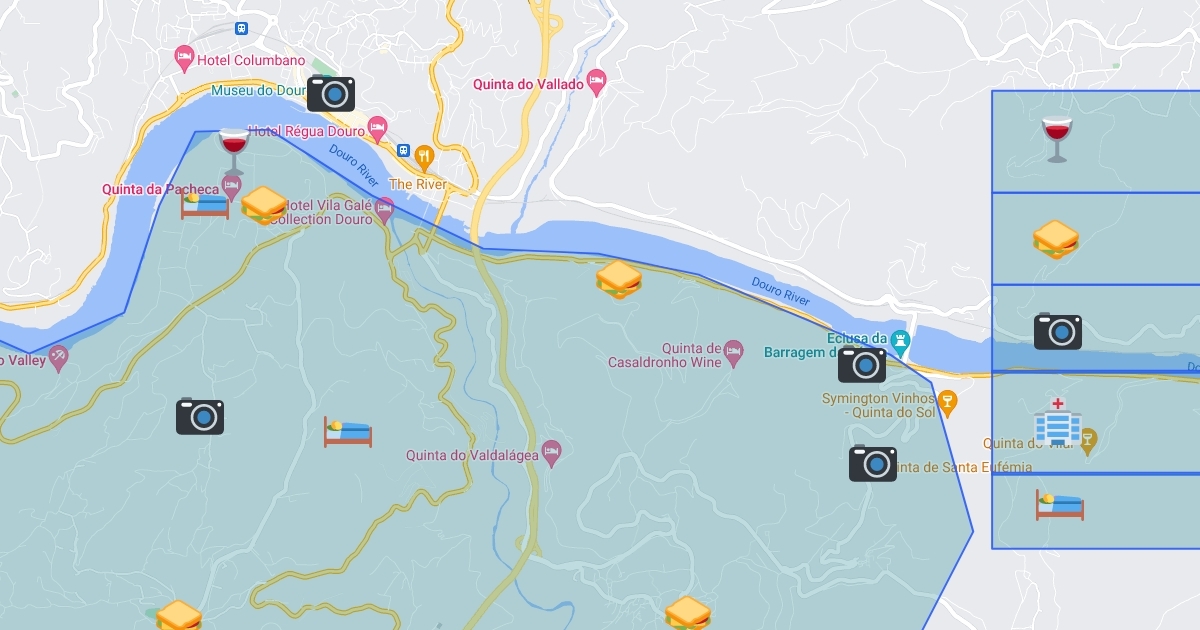Open the Hotel Columbano pin
The height and width of the screenshot is (630, 1200).
pyautogui.click(x=184, y=59)
